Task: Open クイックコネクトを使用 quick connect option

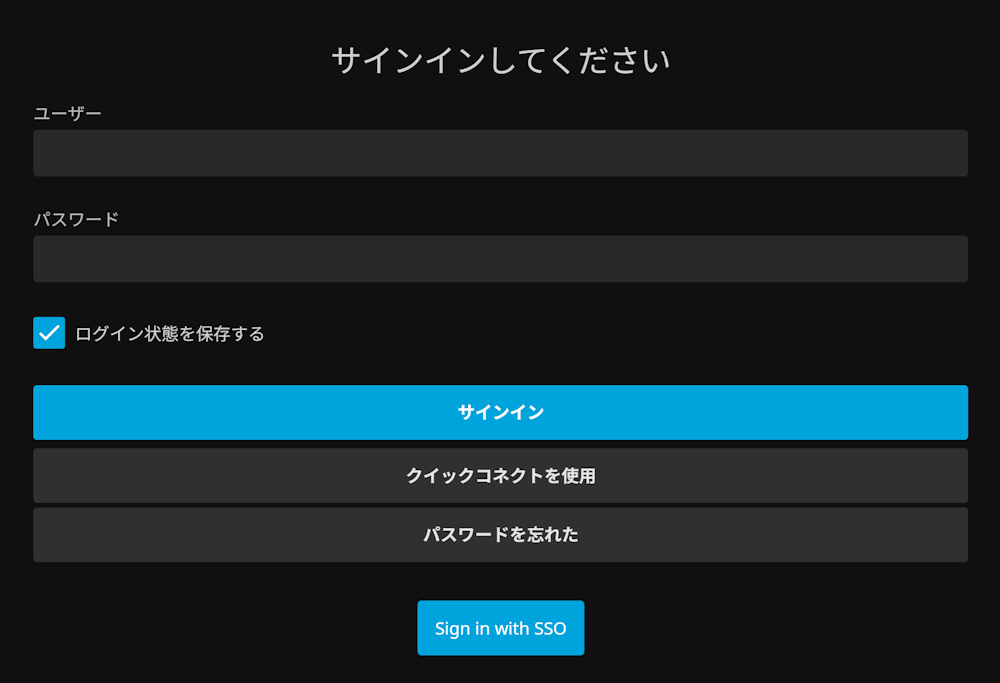Action: coord(500,476)
